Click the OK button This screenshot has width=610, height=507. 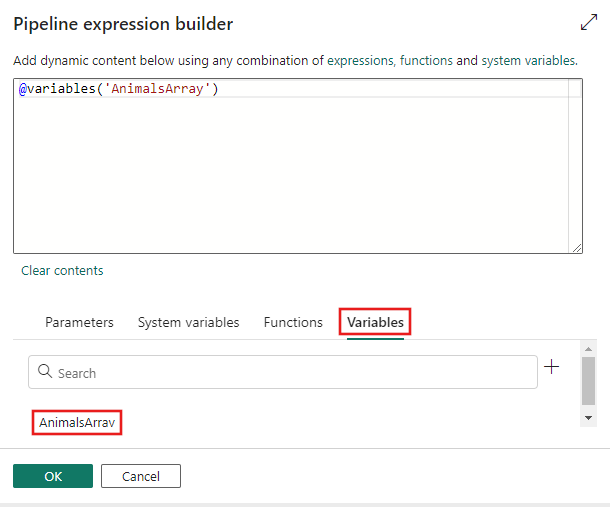pyautogui.click(x=53, y=476)
